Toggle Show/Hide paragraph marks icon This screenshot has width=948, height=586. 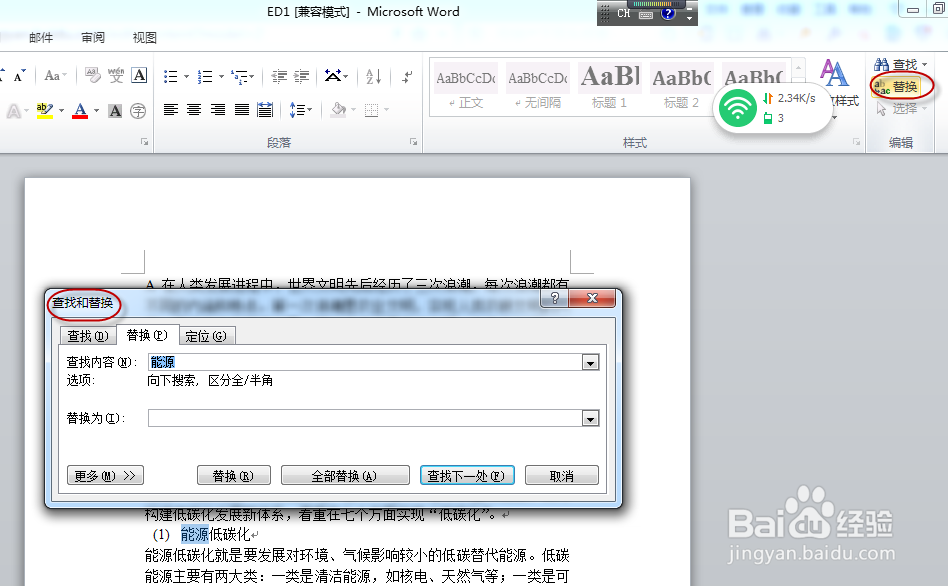pyautogui.click(x=407, y=76)
